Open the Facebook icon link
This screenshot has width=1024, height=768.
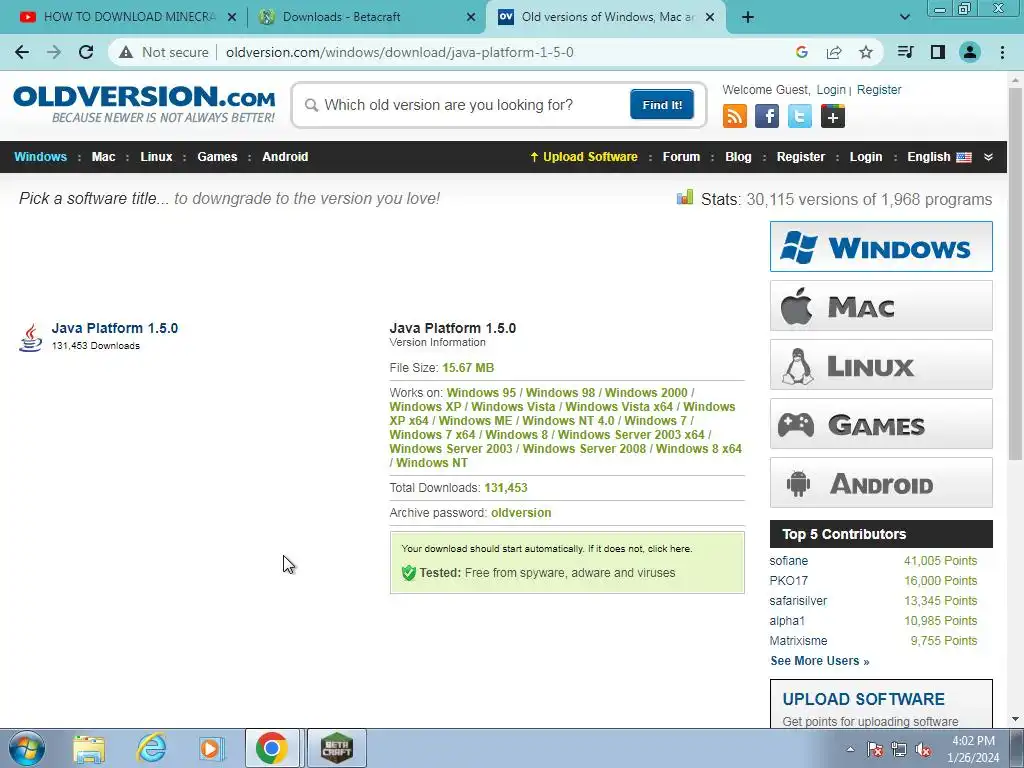[x=767, y=116]
